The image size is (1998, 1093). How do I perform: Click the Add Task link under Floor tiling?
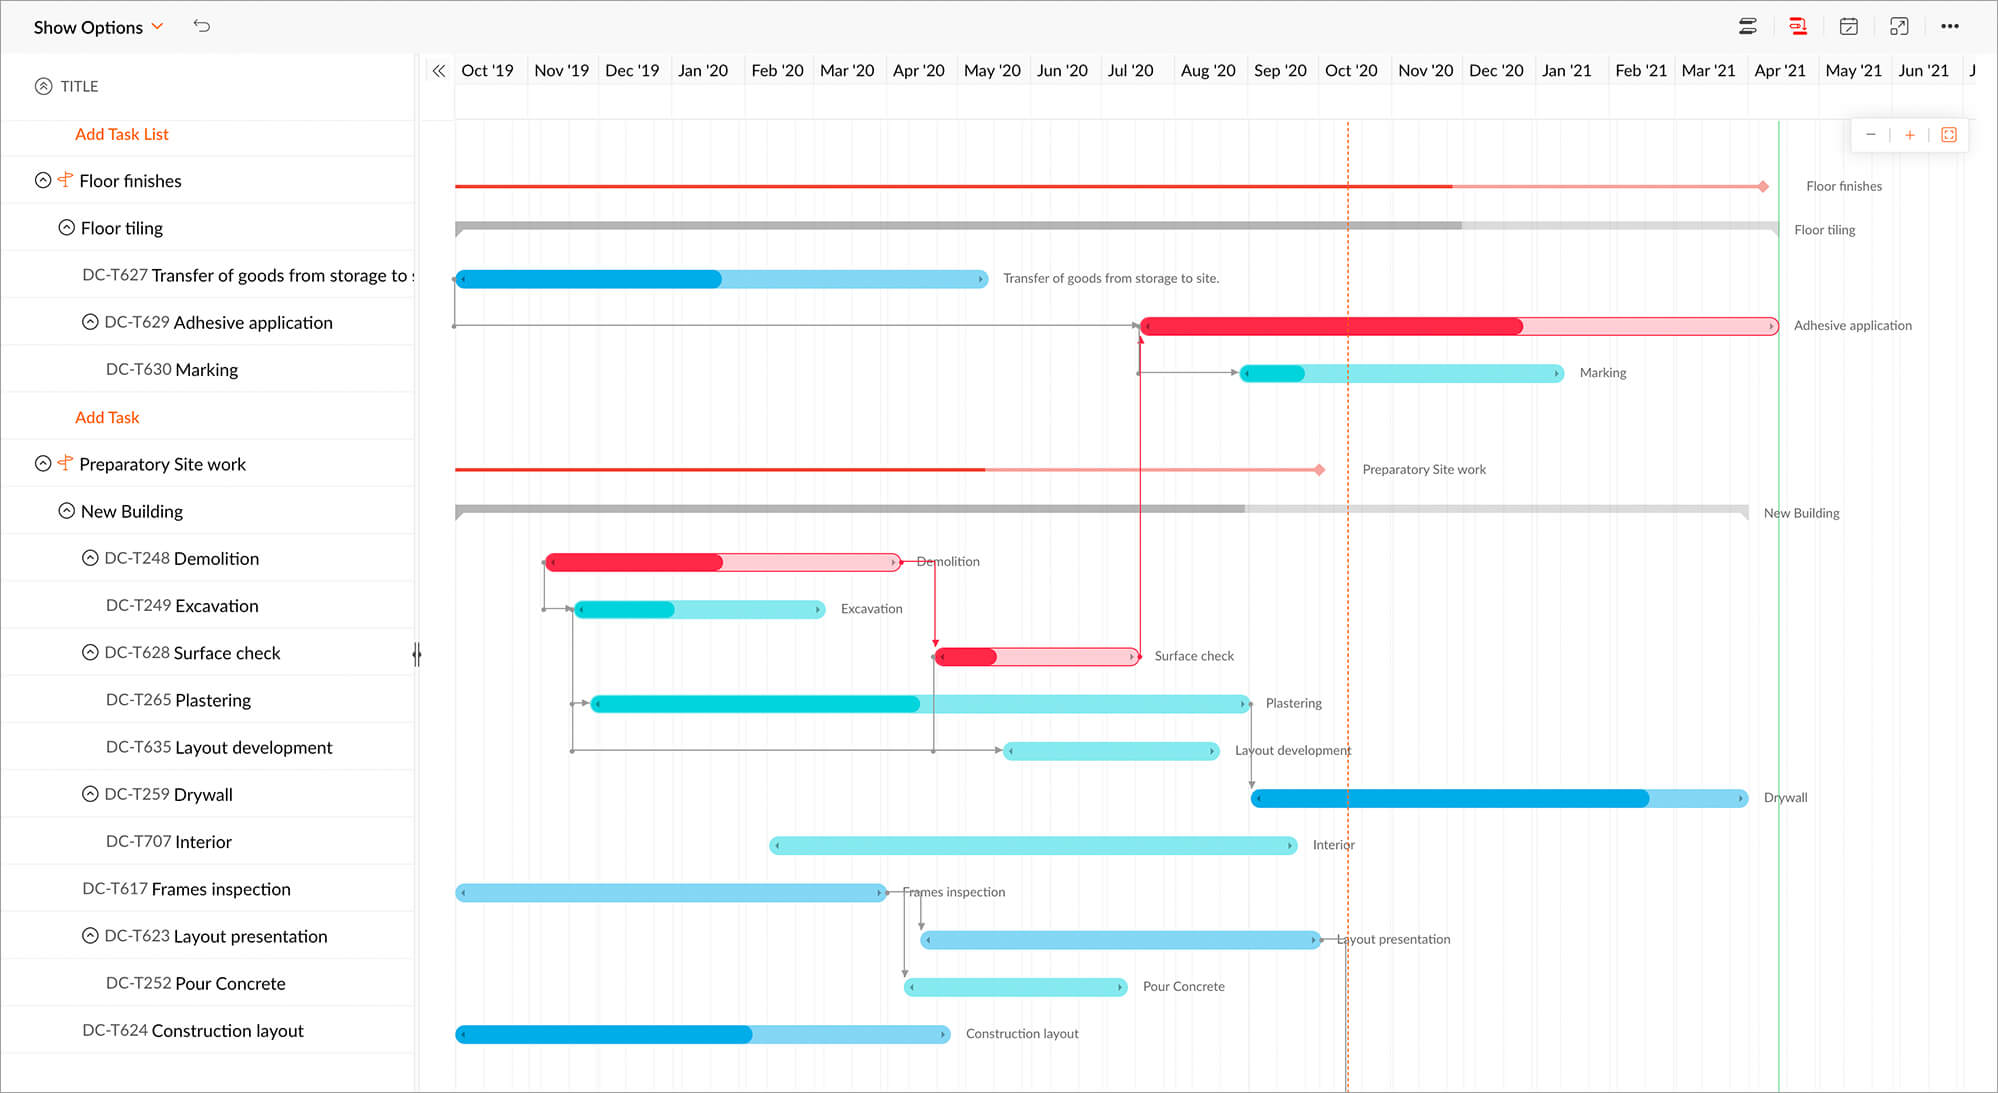click(109, 415)
